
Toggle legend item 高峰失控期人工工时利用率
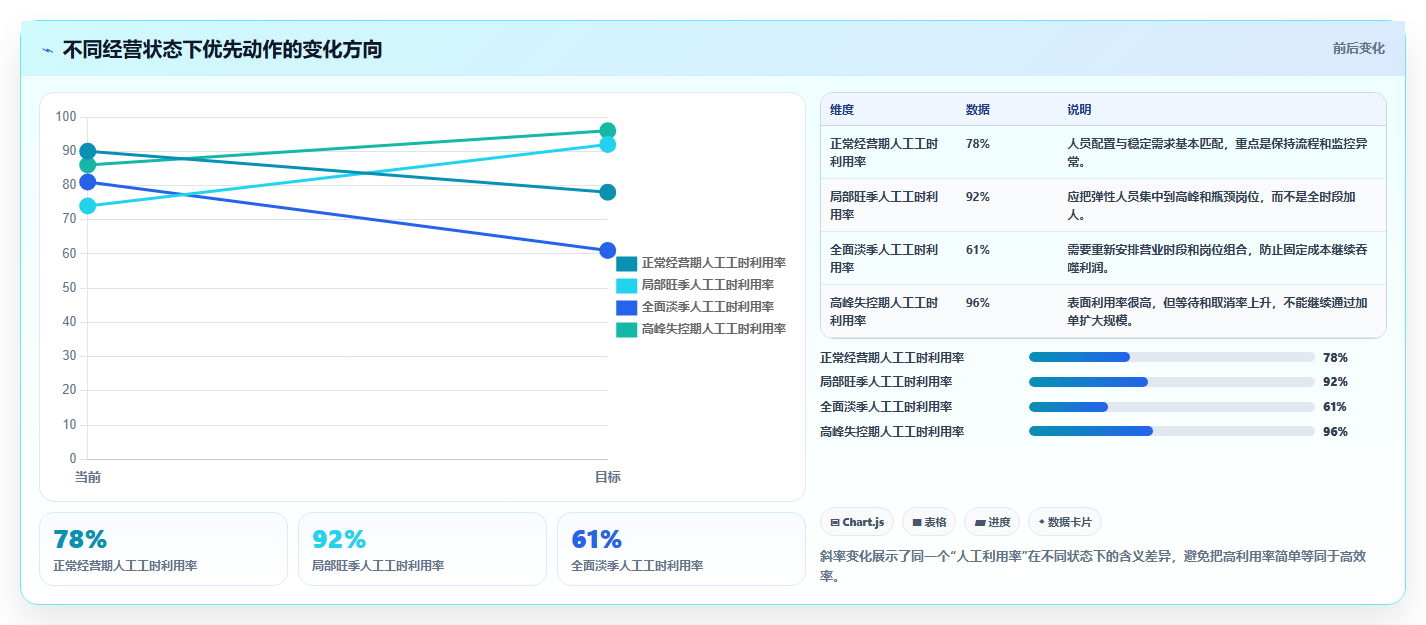[701, 329]
